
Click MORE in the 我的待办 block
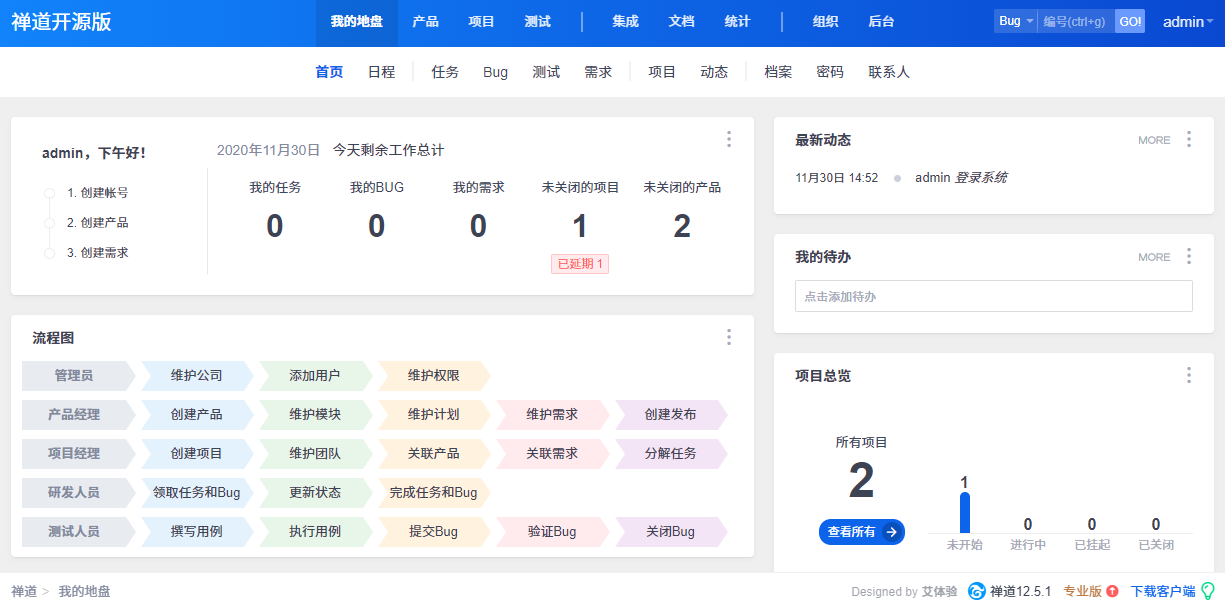[1154, 257]
